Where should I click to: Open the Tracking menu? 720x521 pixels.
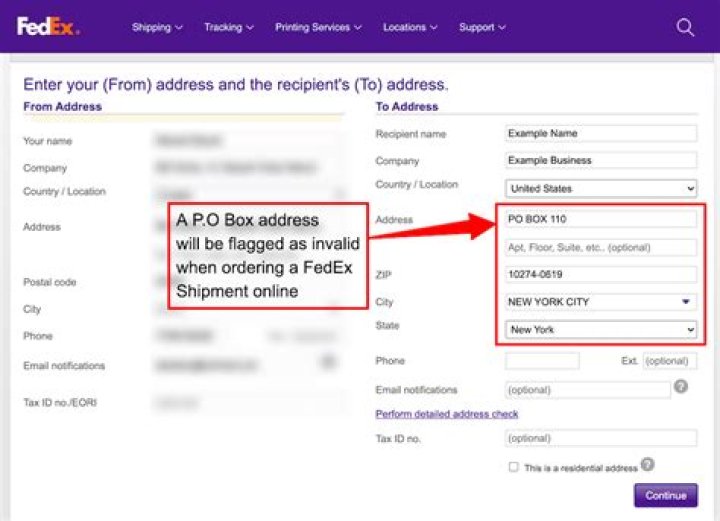coord(229,28)
